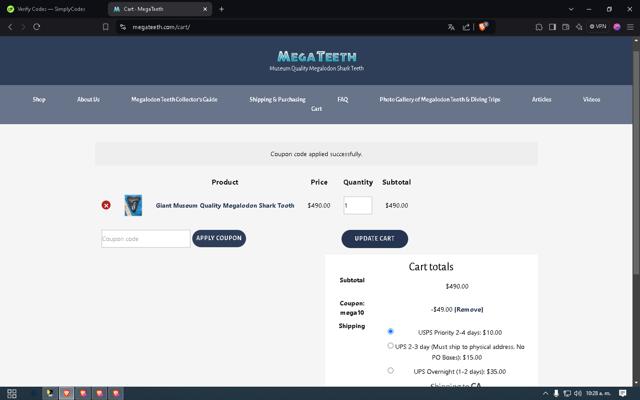640x400 pixels.
Task: Open Leo AI assistant icon
Action: point(579,27)
